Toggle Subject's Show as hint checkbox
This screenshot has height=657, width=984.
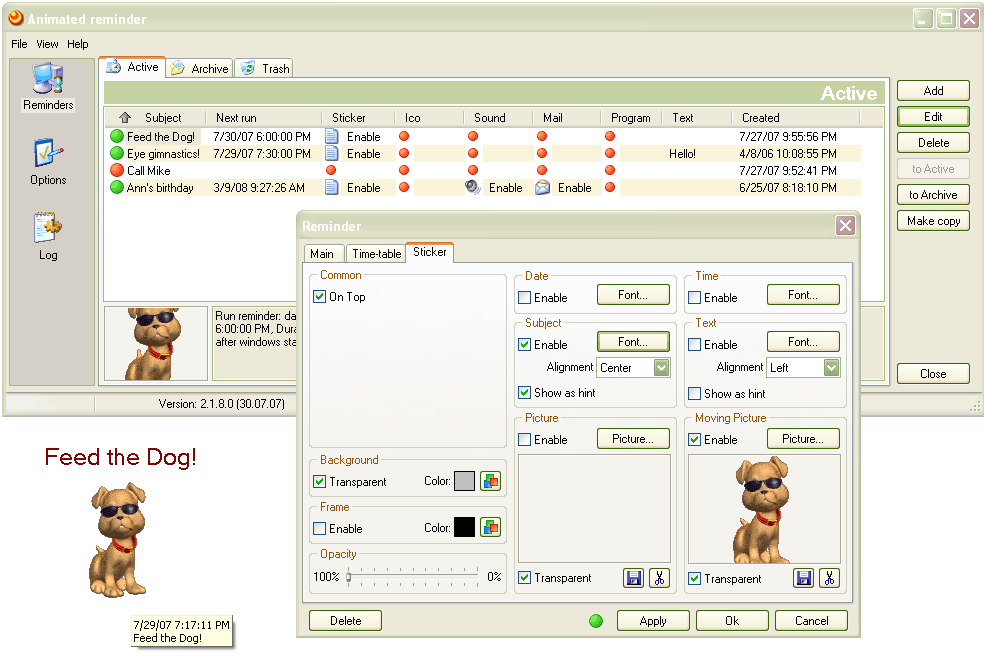[525, 393]
